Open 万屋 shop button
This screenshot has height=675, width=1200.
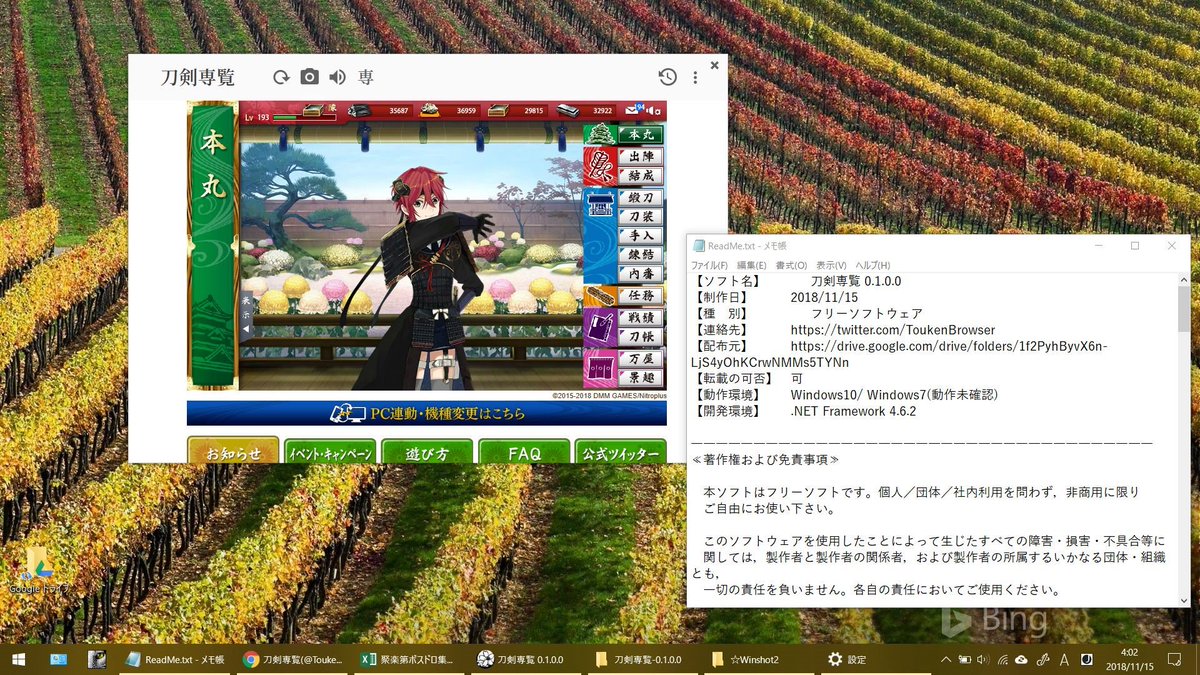tap(640, 358)
